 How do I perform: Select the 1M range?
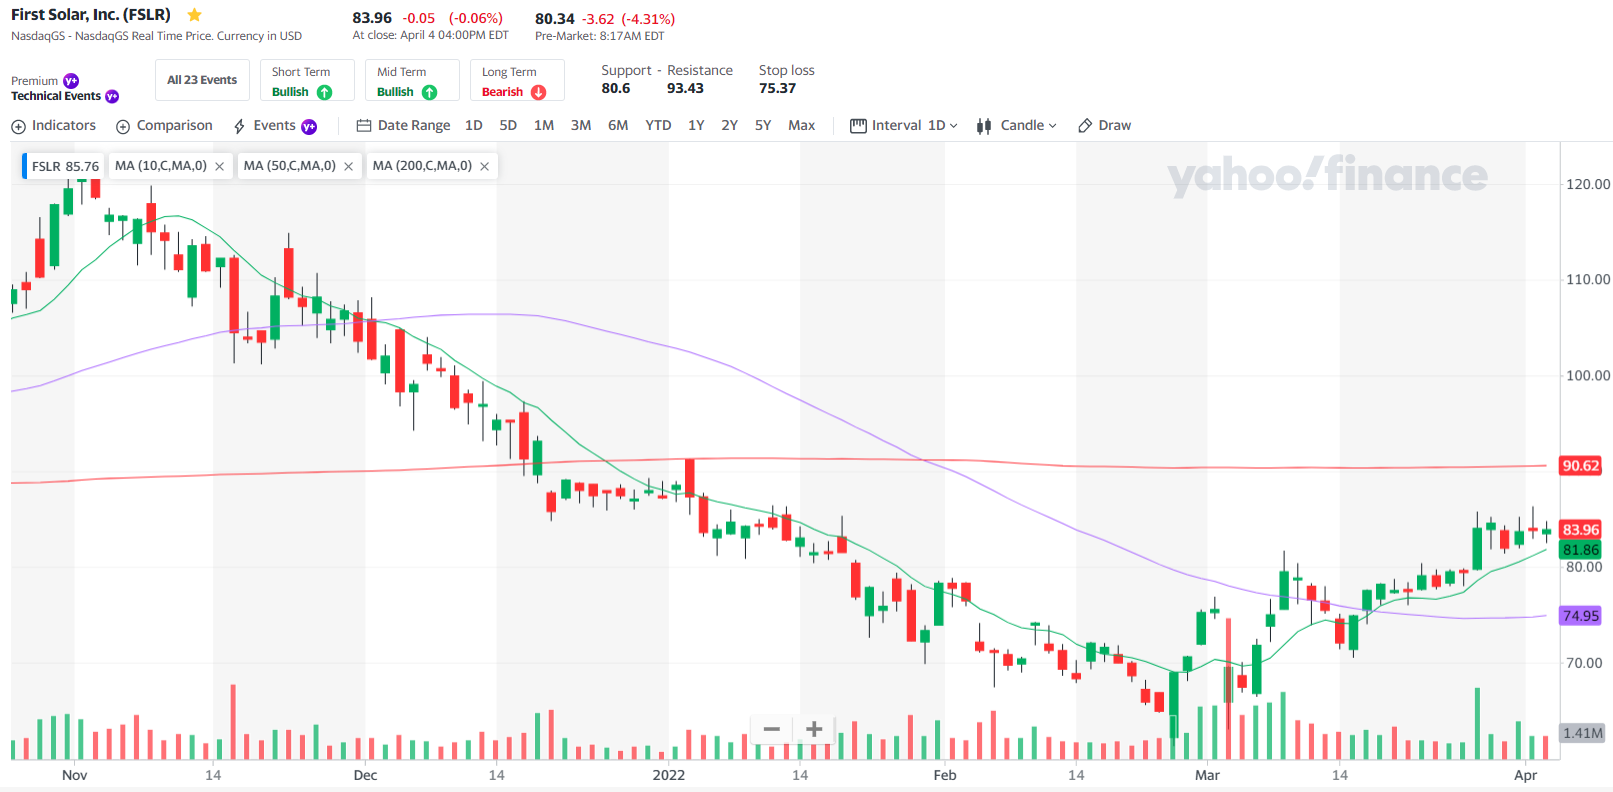(x=544, y=125)
